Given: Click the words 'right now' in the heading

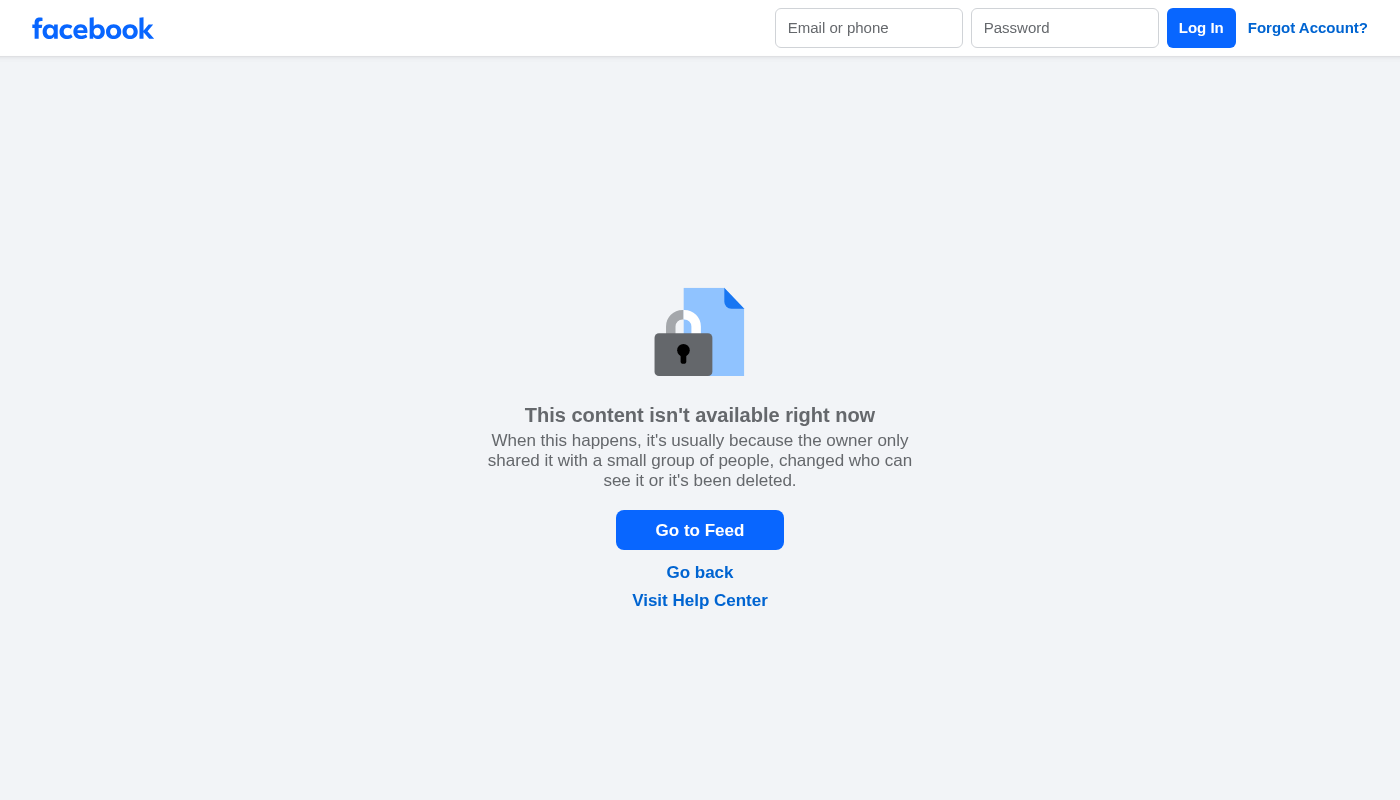Looking at the screenshot, I should coord(830,415).
